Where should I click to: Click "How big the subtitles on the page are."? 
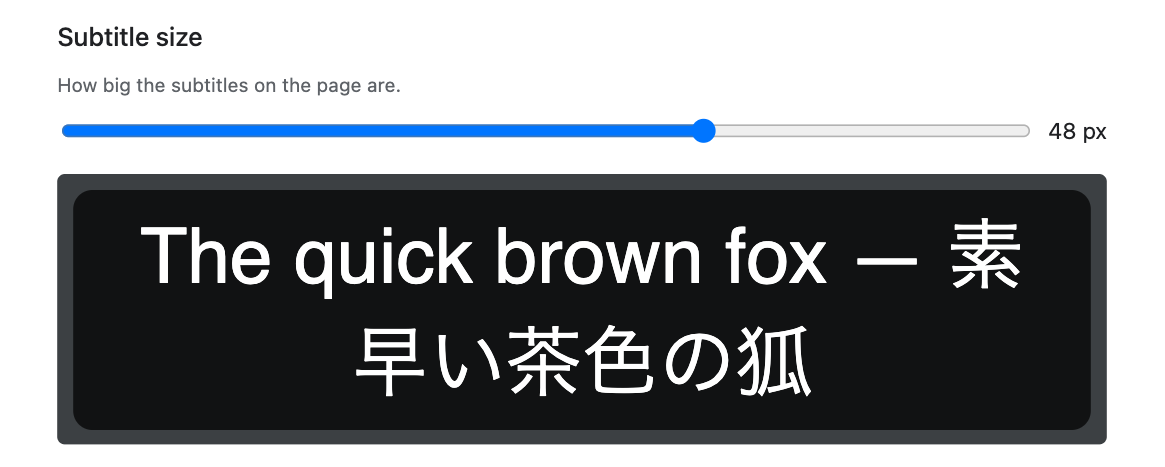[229, 85]
